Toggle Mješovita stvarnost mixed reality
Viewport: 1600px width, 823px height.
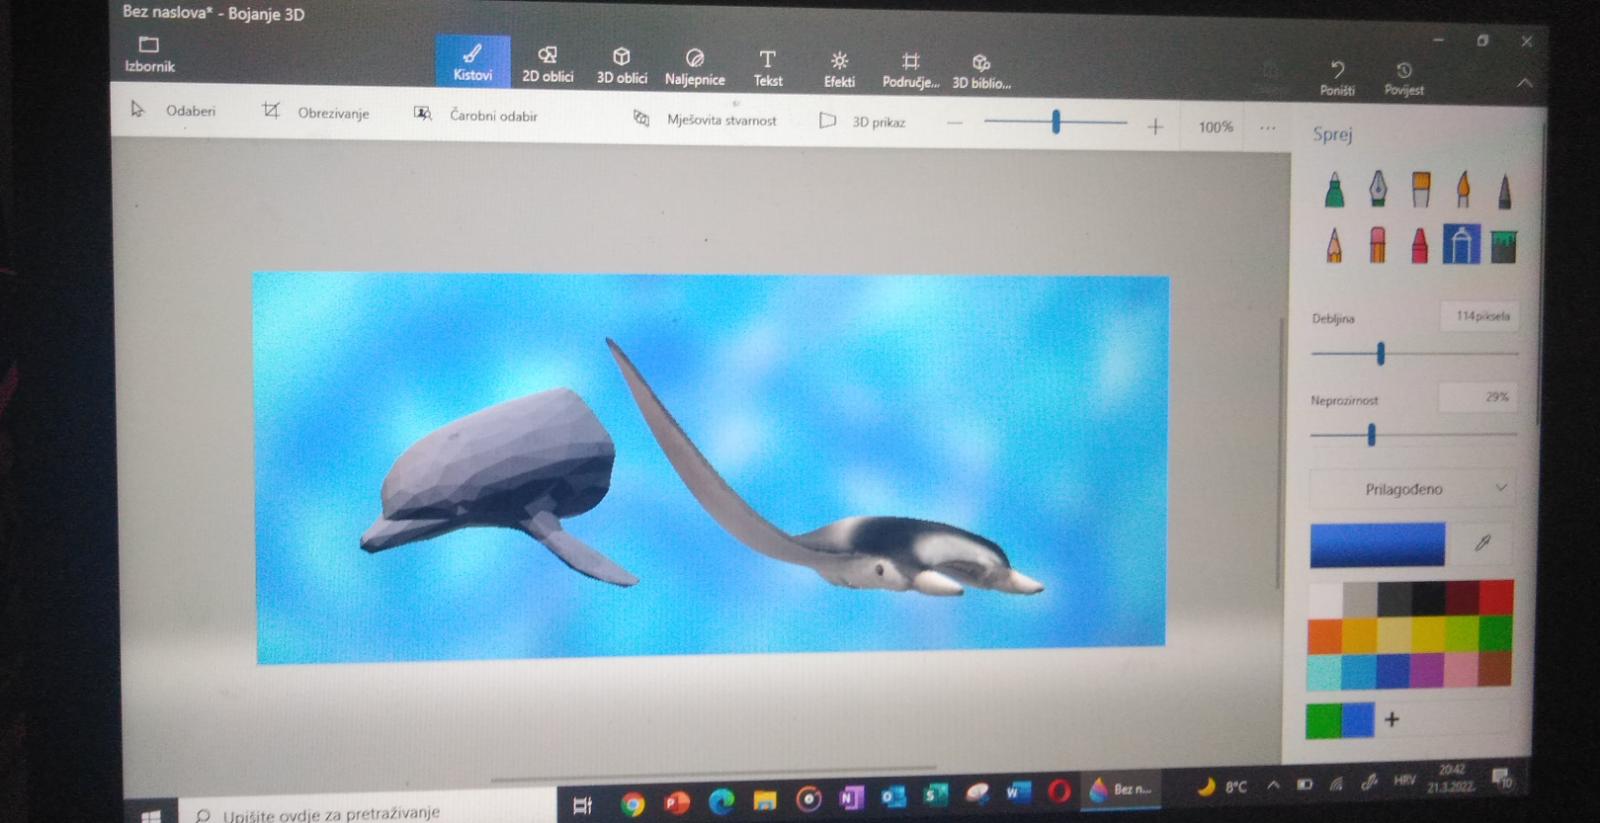(705, 120)
